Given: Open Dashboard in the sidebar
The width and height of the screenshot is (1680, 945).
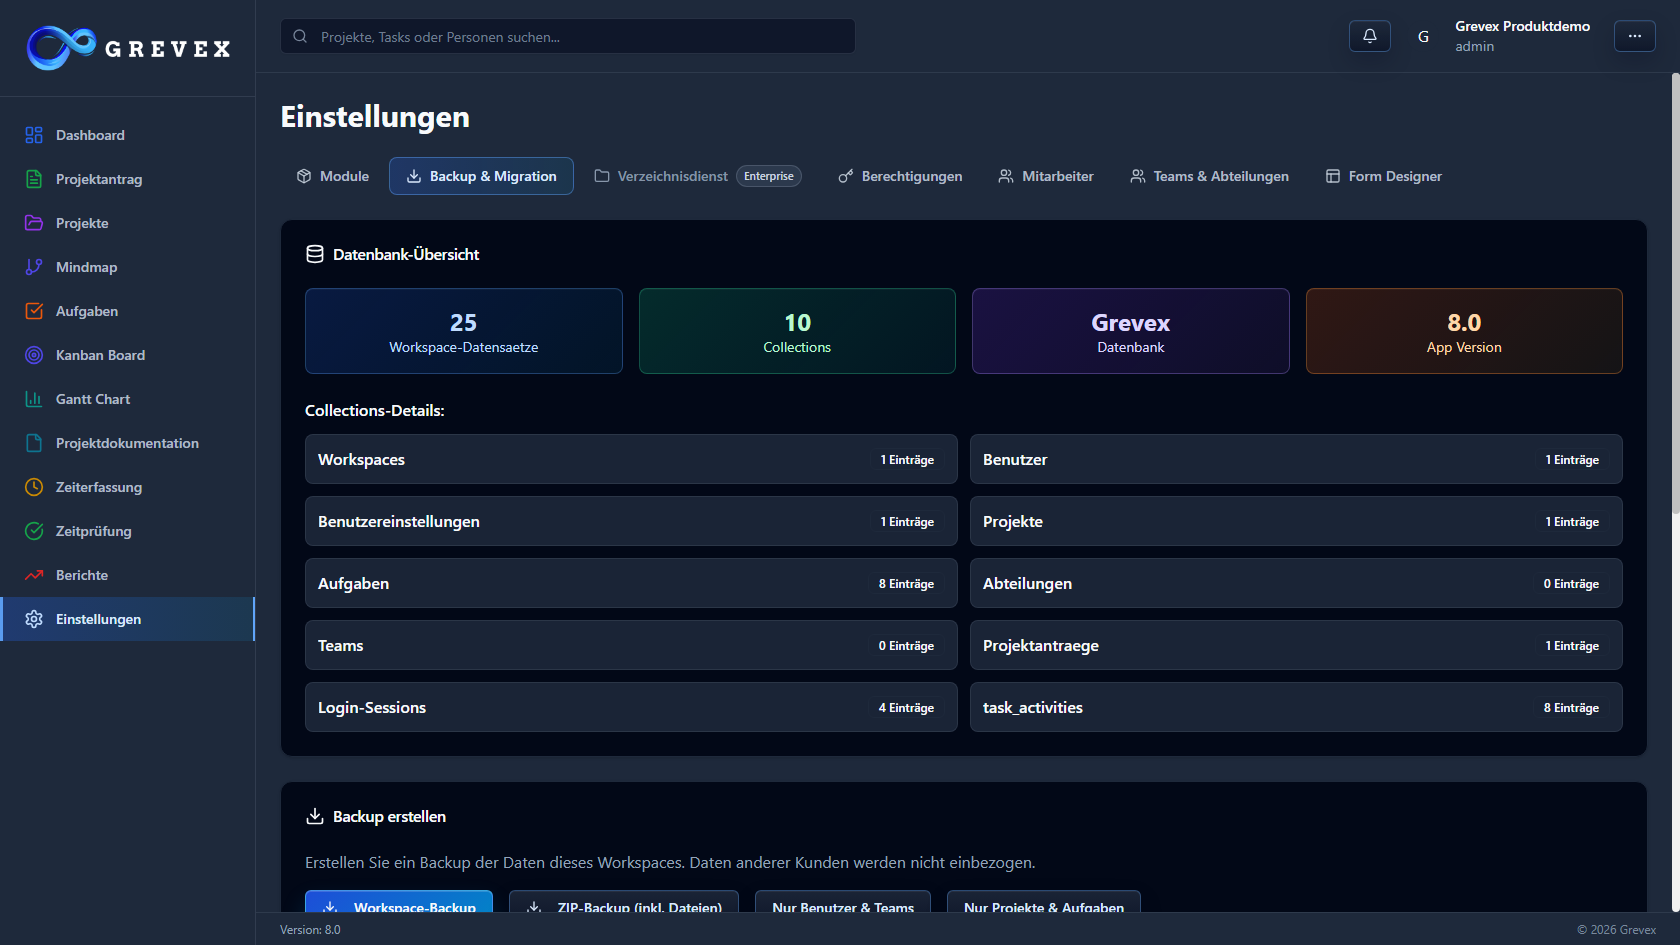Looking at the screenshot, I should 128,135.
